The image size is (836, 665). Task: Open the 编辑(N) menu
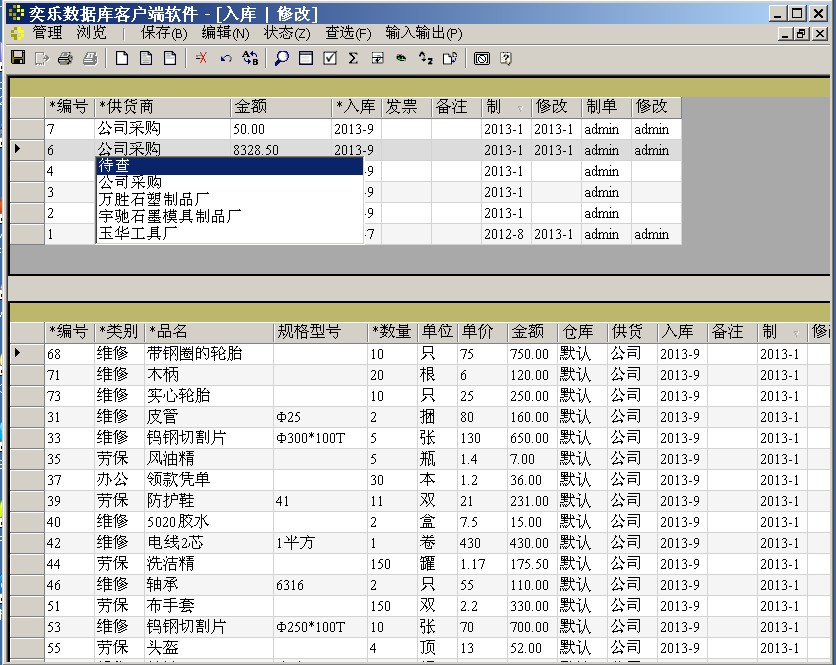(225, 33)
